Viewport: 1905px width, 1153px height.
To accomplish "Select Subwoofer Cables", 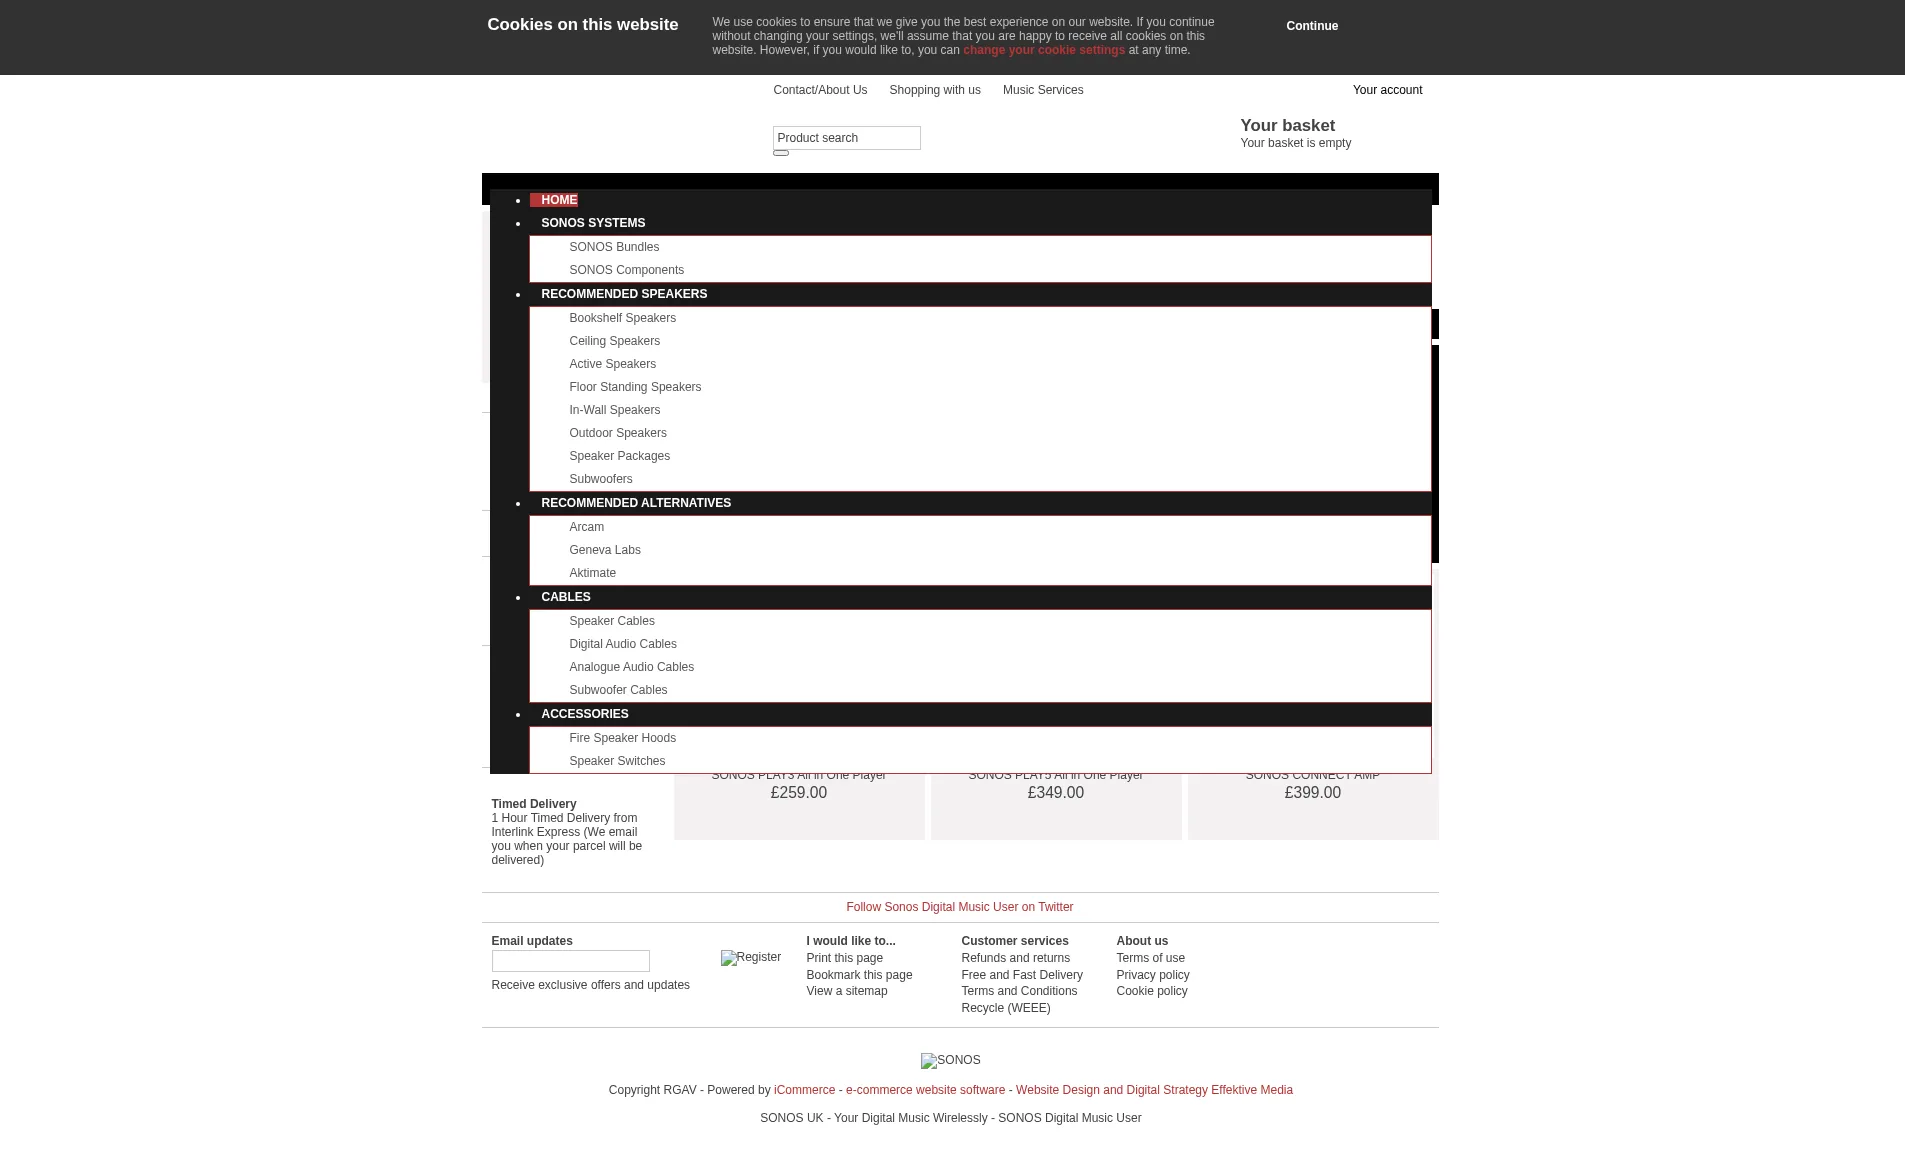I will pos(618,690).
